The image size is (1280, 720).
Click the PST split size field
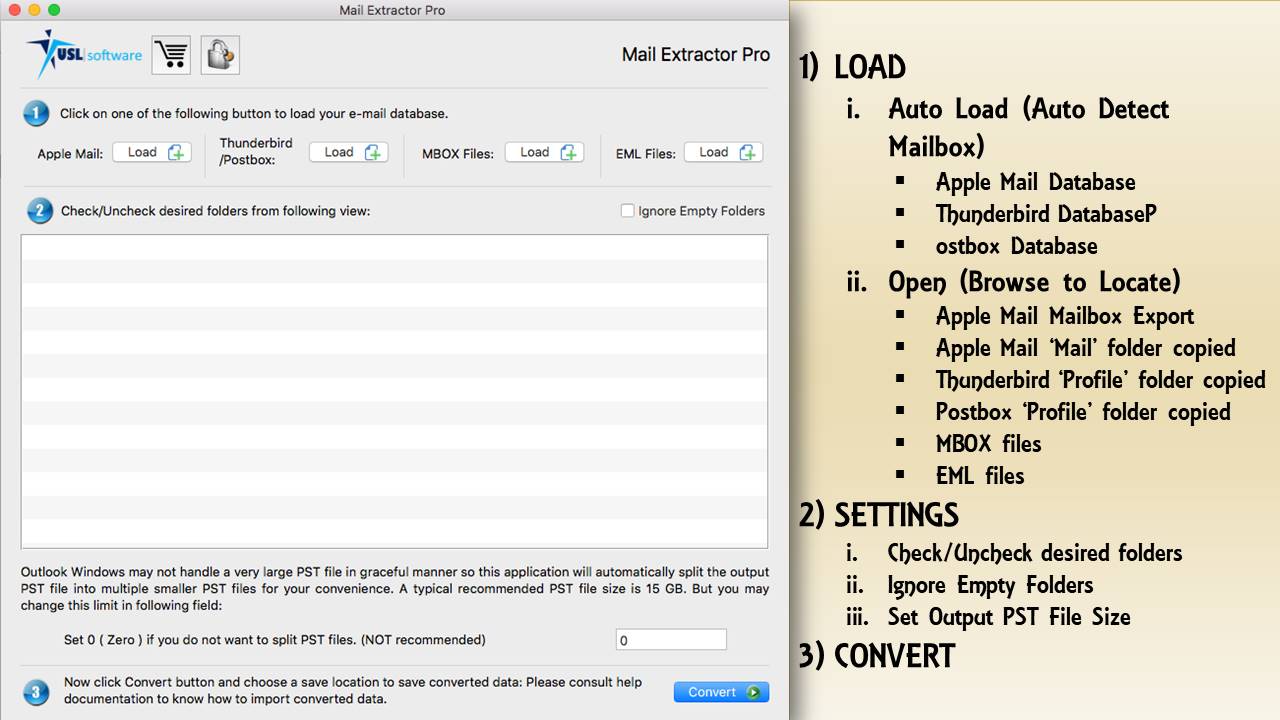pyautogui.click(x=671, y=640)
